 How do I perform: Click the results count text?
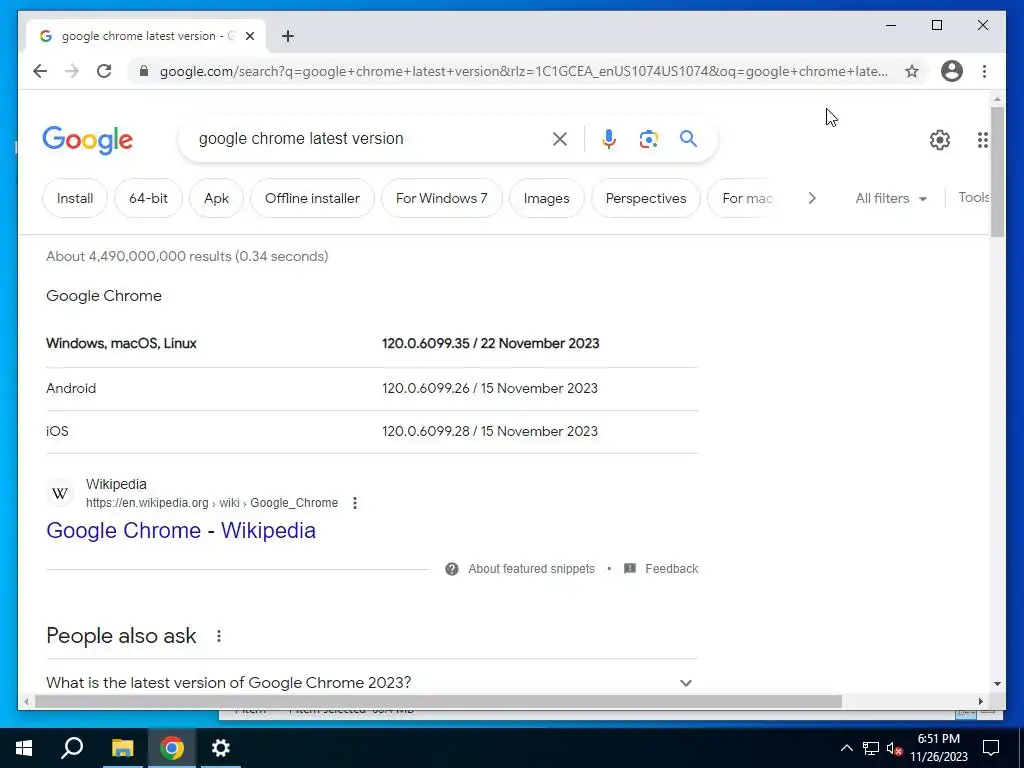tap(187, 256)
